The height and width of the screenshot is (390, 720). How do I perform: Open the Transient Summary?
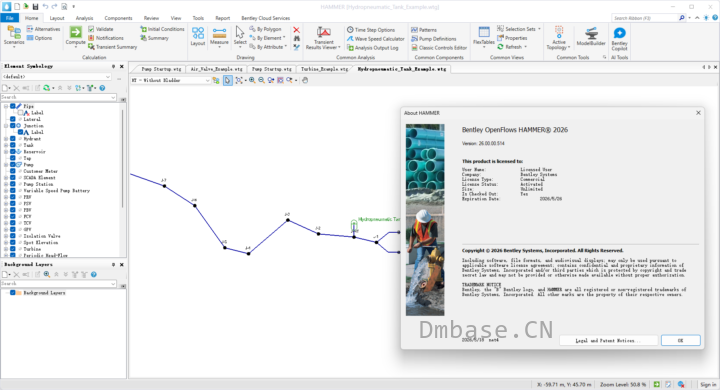(112, 47)
